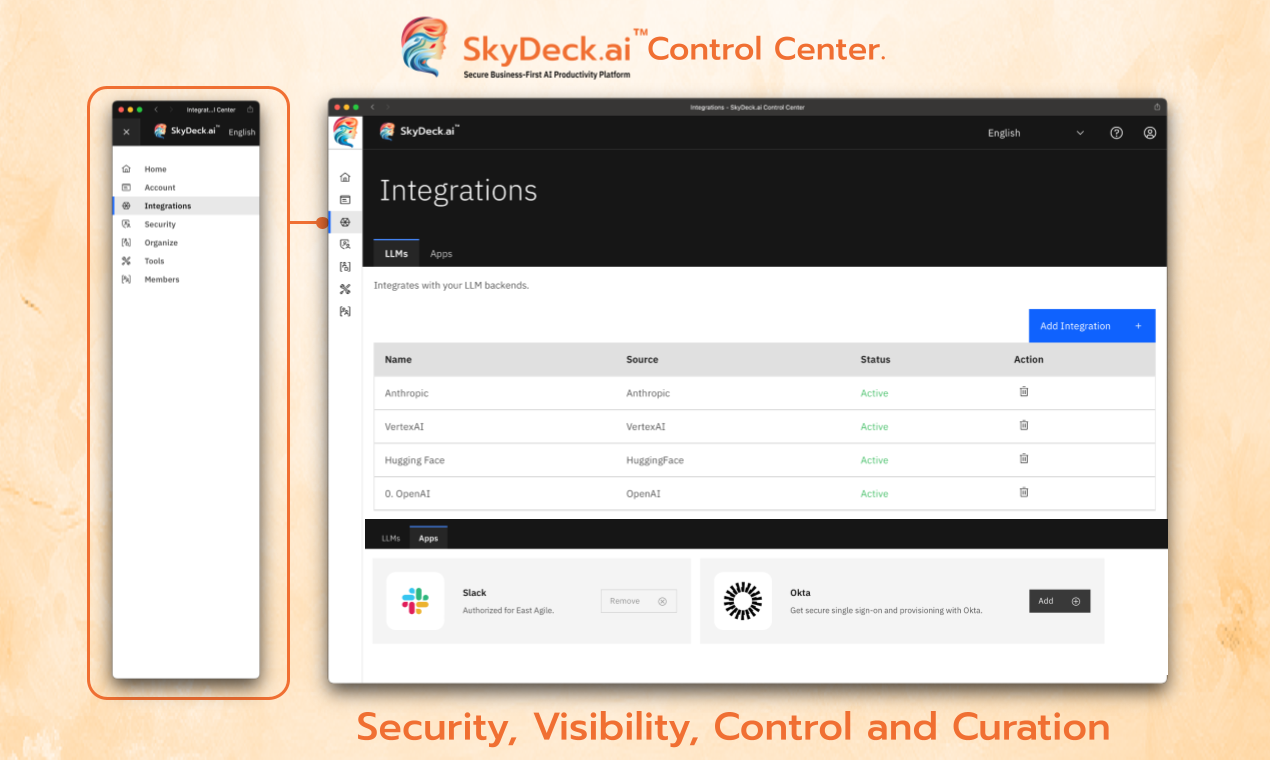The height and width of the screenshot is (760, 1270).
Task: Click the VertexAI source cell
Action: pos(646,427)
